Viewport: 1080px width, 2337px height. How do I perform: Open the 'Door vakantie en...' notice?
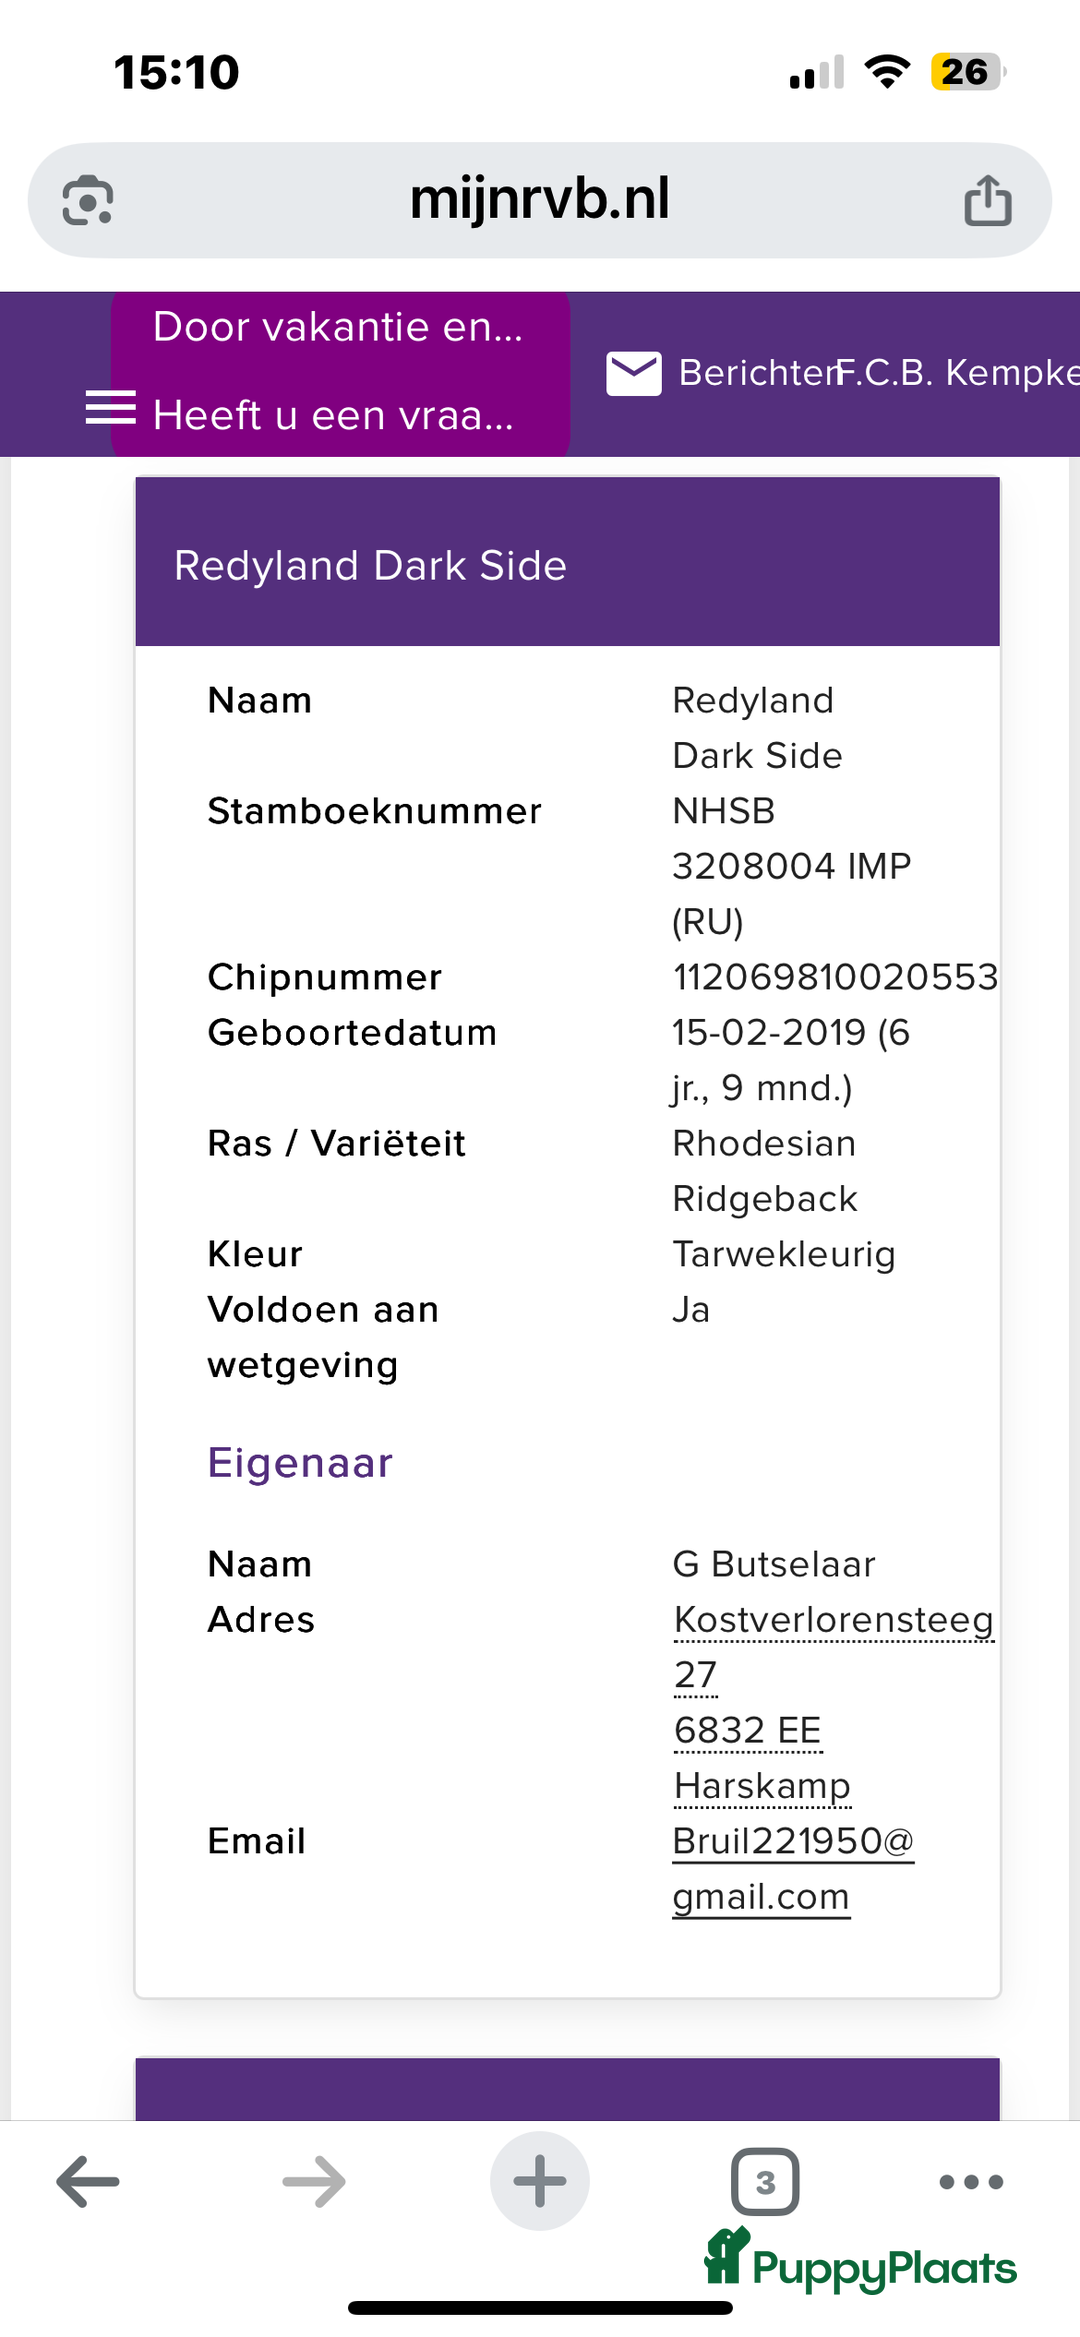tap(338, 327)
